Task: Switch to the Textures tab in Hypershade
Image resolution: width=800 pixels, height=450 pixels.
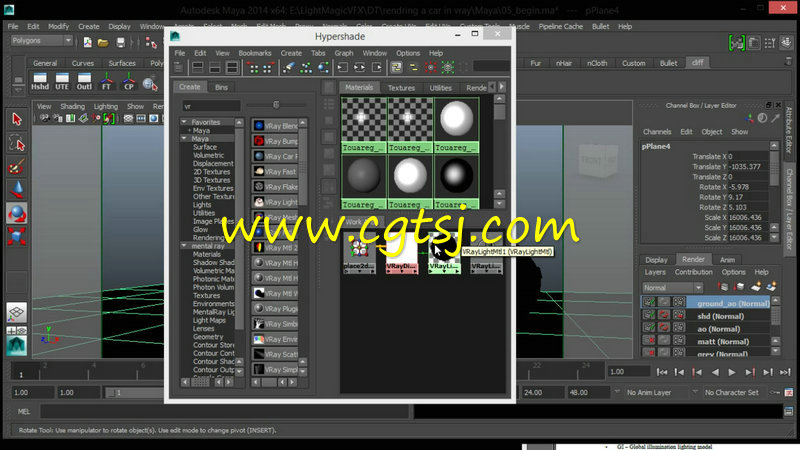Action: click(401, 88)
